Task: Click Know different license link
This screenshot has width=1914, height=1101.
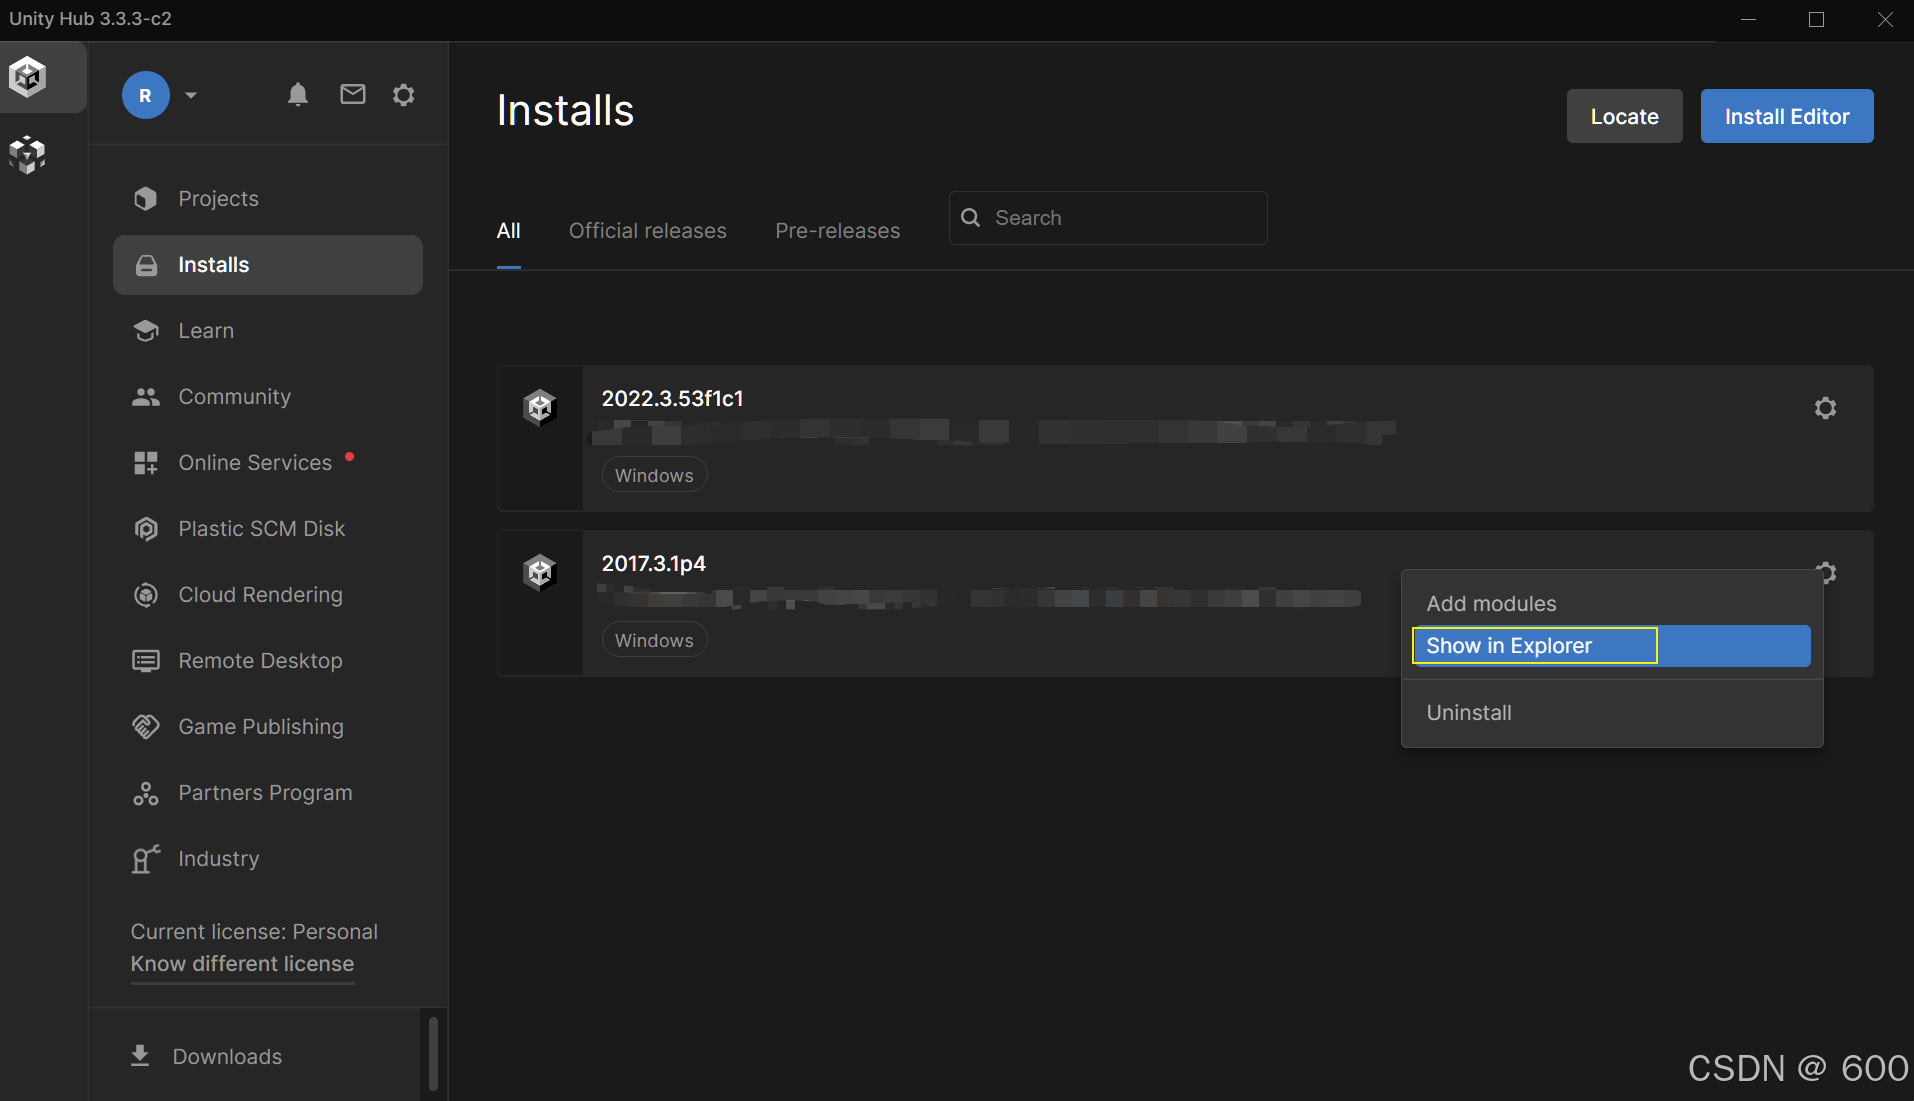Action: click(242, 964)
